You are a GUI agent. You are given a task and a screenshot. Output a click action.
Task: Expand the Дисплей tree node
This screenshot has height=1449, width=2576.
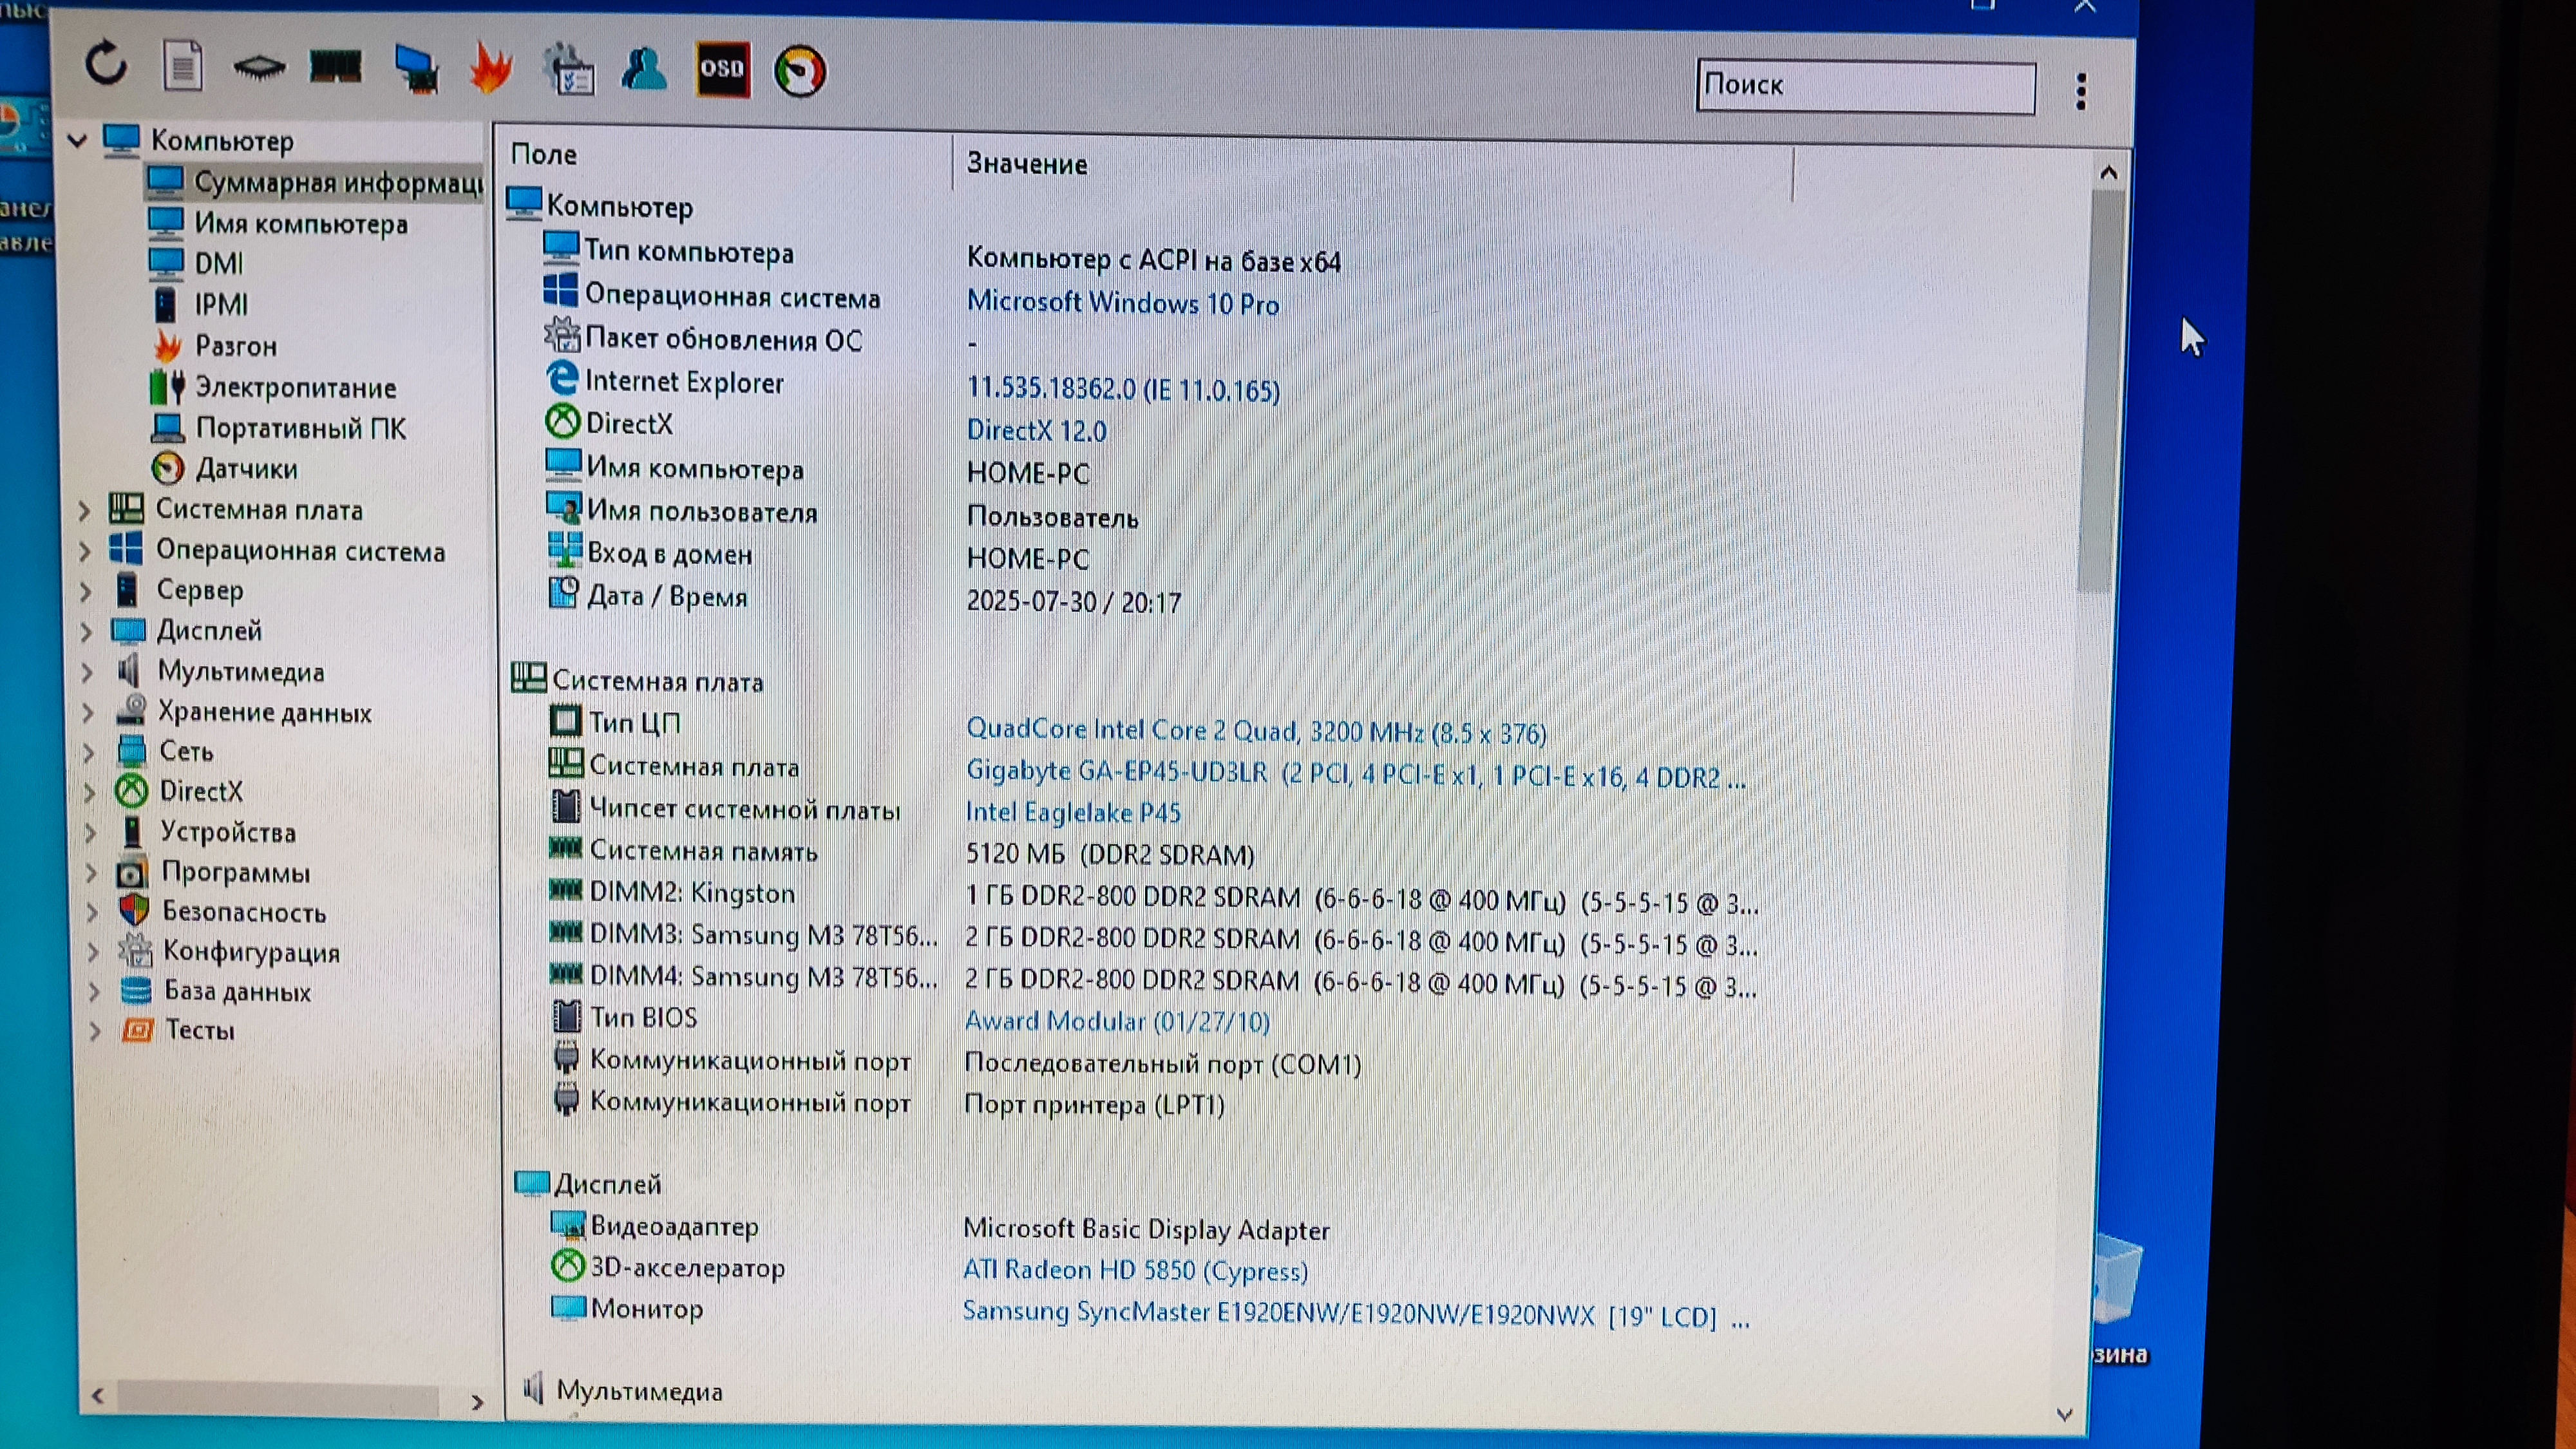(86, 632)
